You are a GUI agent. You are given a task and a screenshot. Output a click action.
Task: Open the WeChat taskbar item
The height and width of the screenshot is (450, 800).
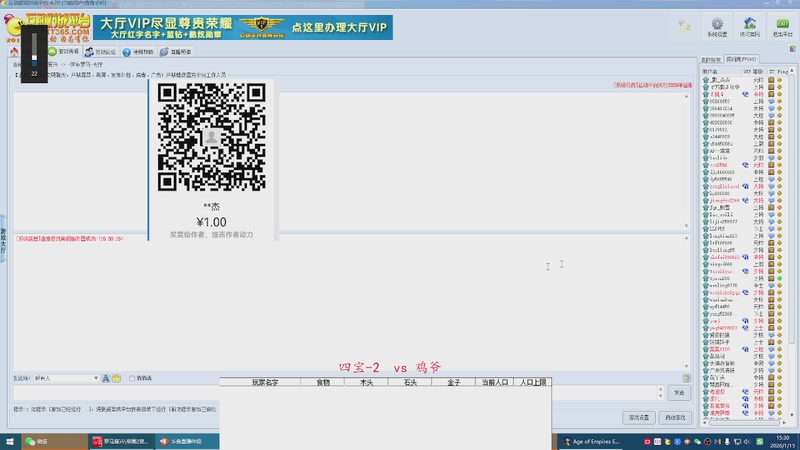coord(54,441)
